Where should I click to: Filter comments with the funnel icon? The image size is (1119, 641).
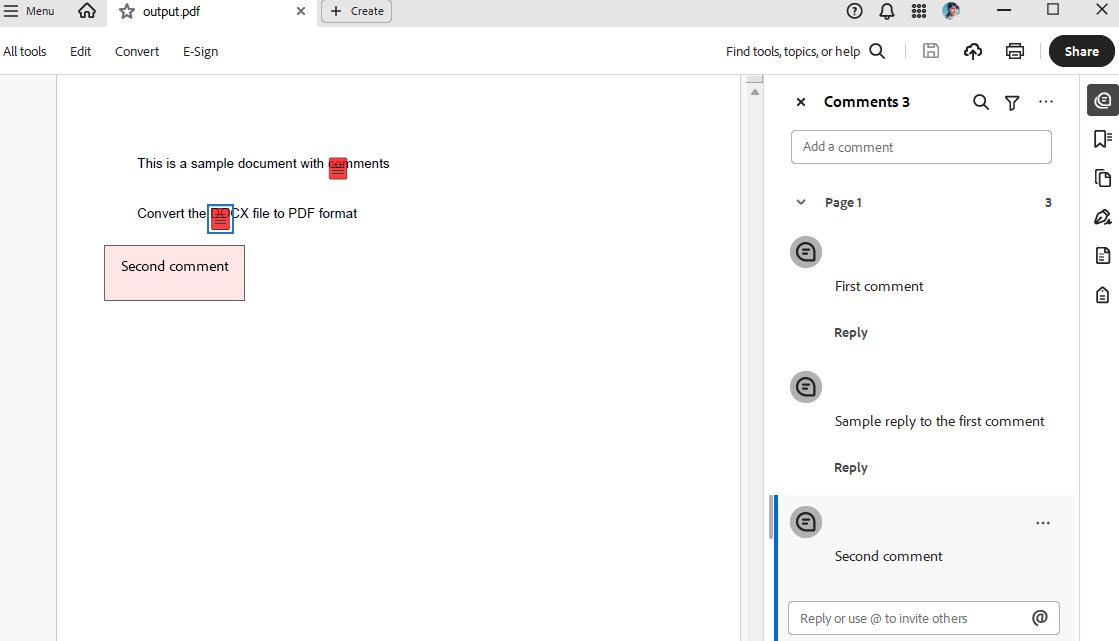(1012, 101)
